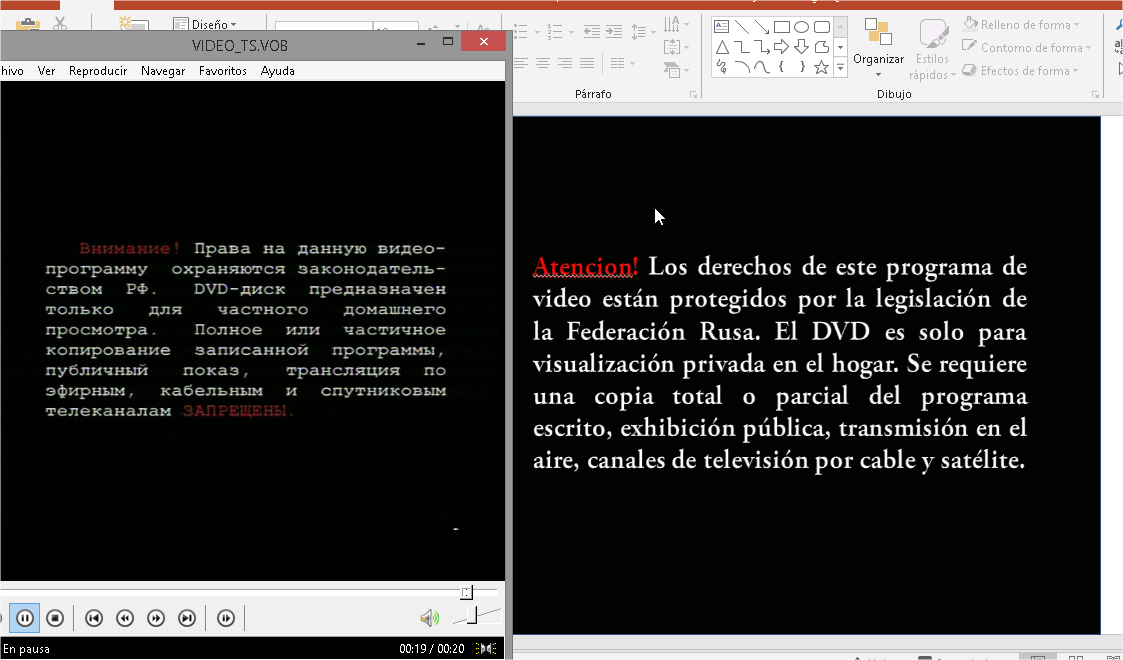Screen dimensions: 1123x660
Task: Fast-forward the video with the double-right arrow button
Action: tap(155, 618)
